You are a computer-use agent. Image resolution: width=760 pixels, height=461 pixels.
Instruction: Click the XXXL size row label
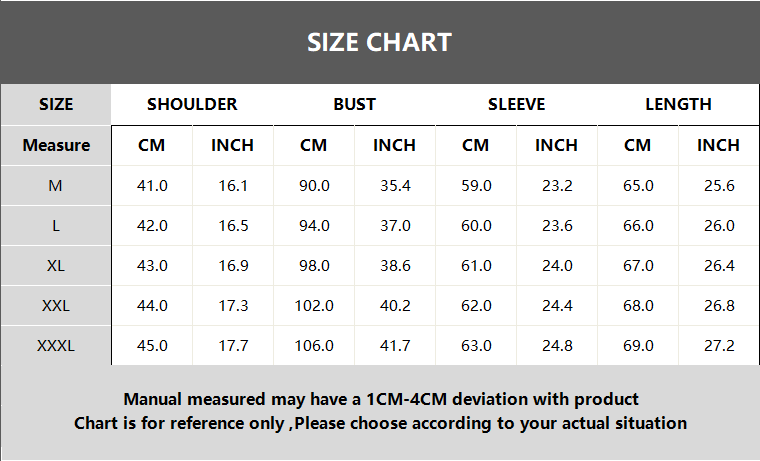coord(56,346)
